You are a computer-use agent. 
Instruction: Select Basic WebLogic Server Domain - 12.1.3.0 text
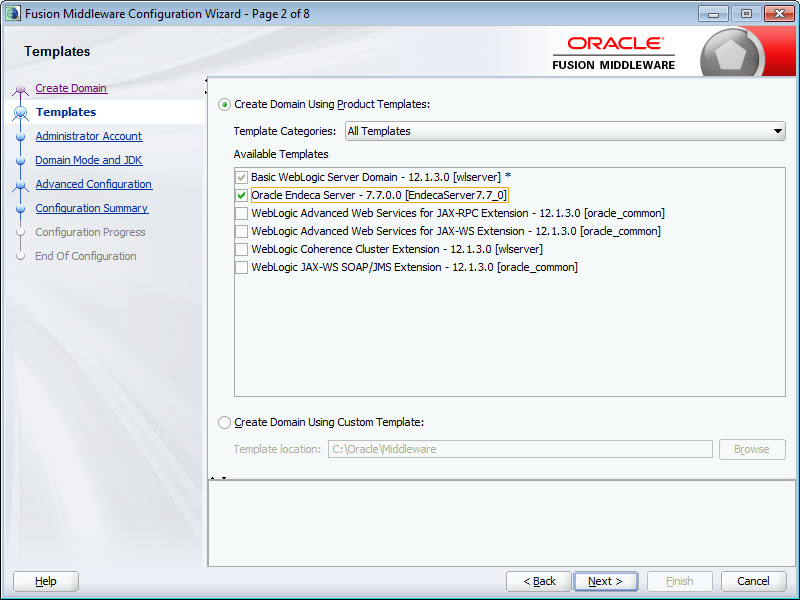point(381,178)
